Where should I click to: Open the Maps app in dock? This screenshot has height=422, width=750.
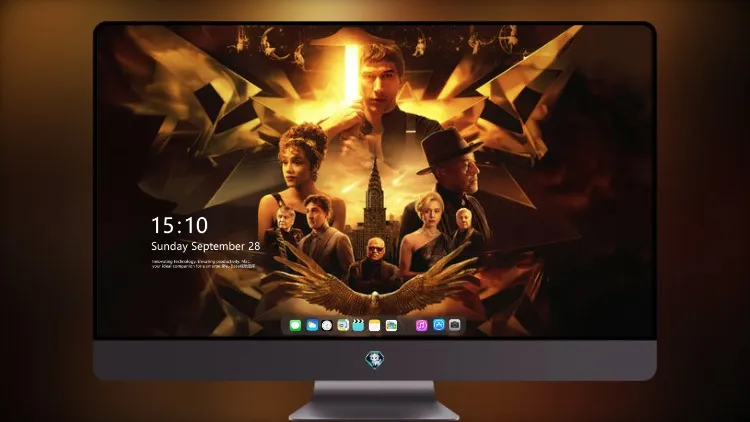tap(343, 326)
